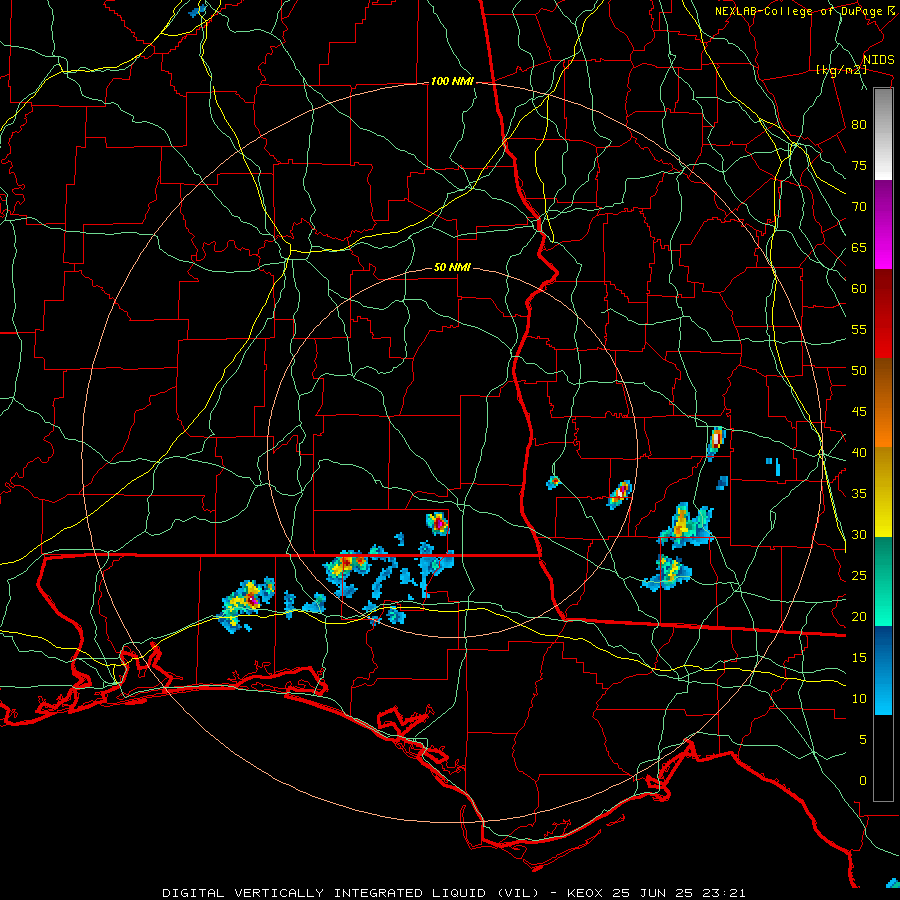
Task: Select the 75 value on VIL scale
Action: pos(859,166)
